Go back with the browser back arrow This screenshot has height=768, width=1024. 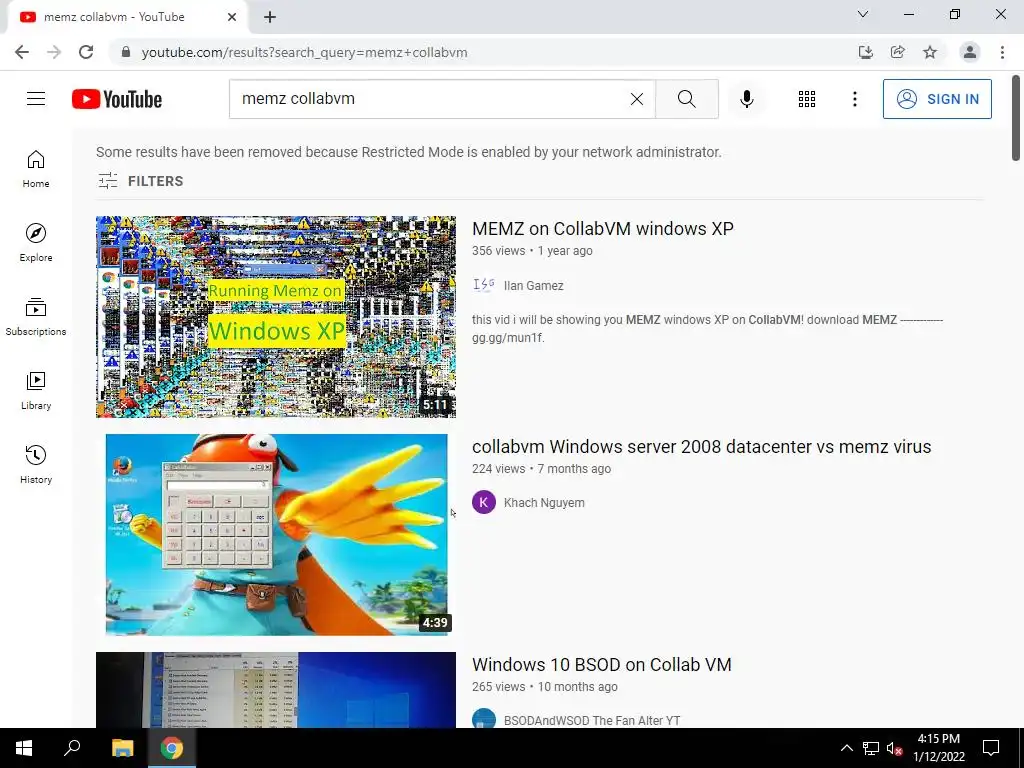[x=22, y=52]
